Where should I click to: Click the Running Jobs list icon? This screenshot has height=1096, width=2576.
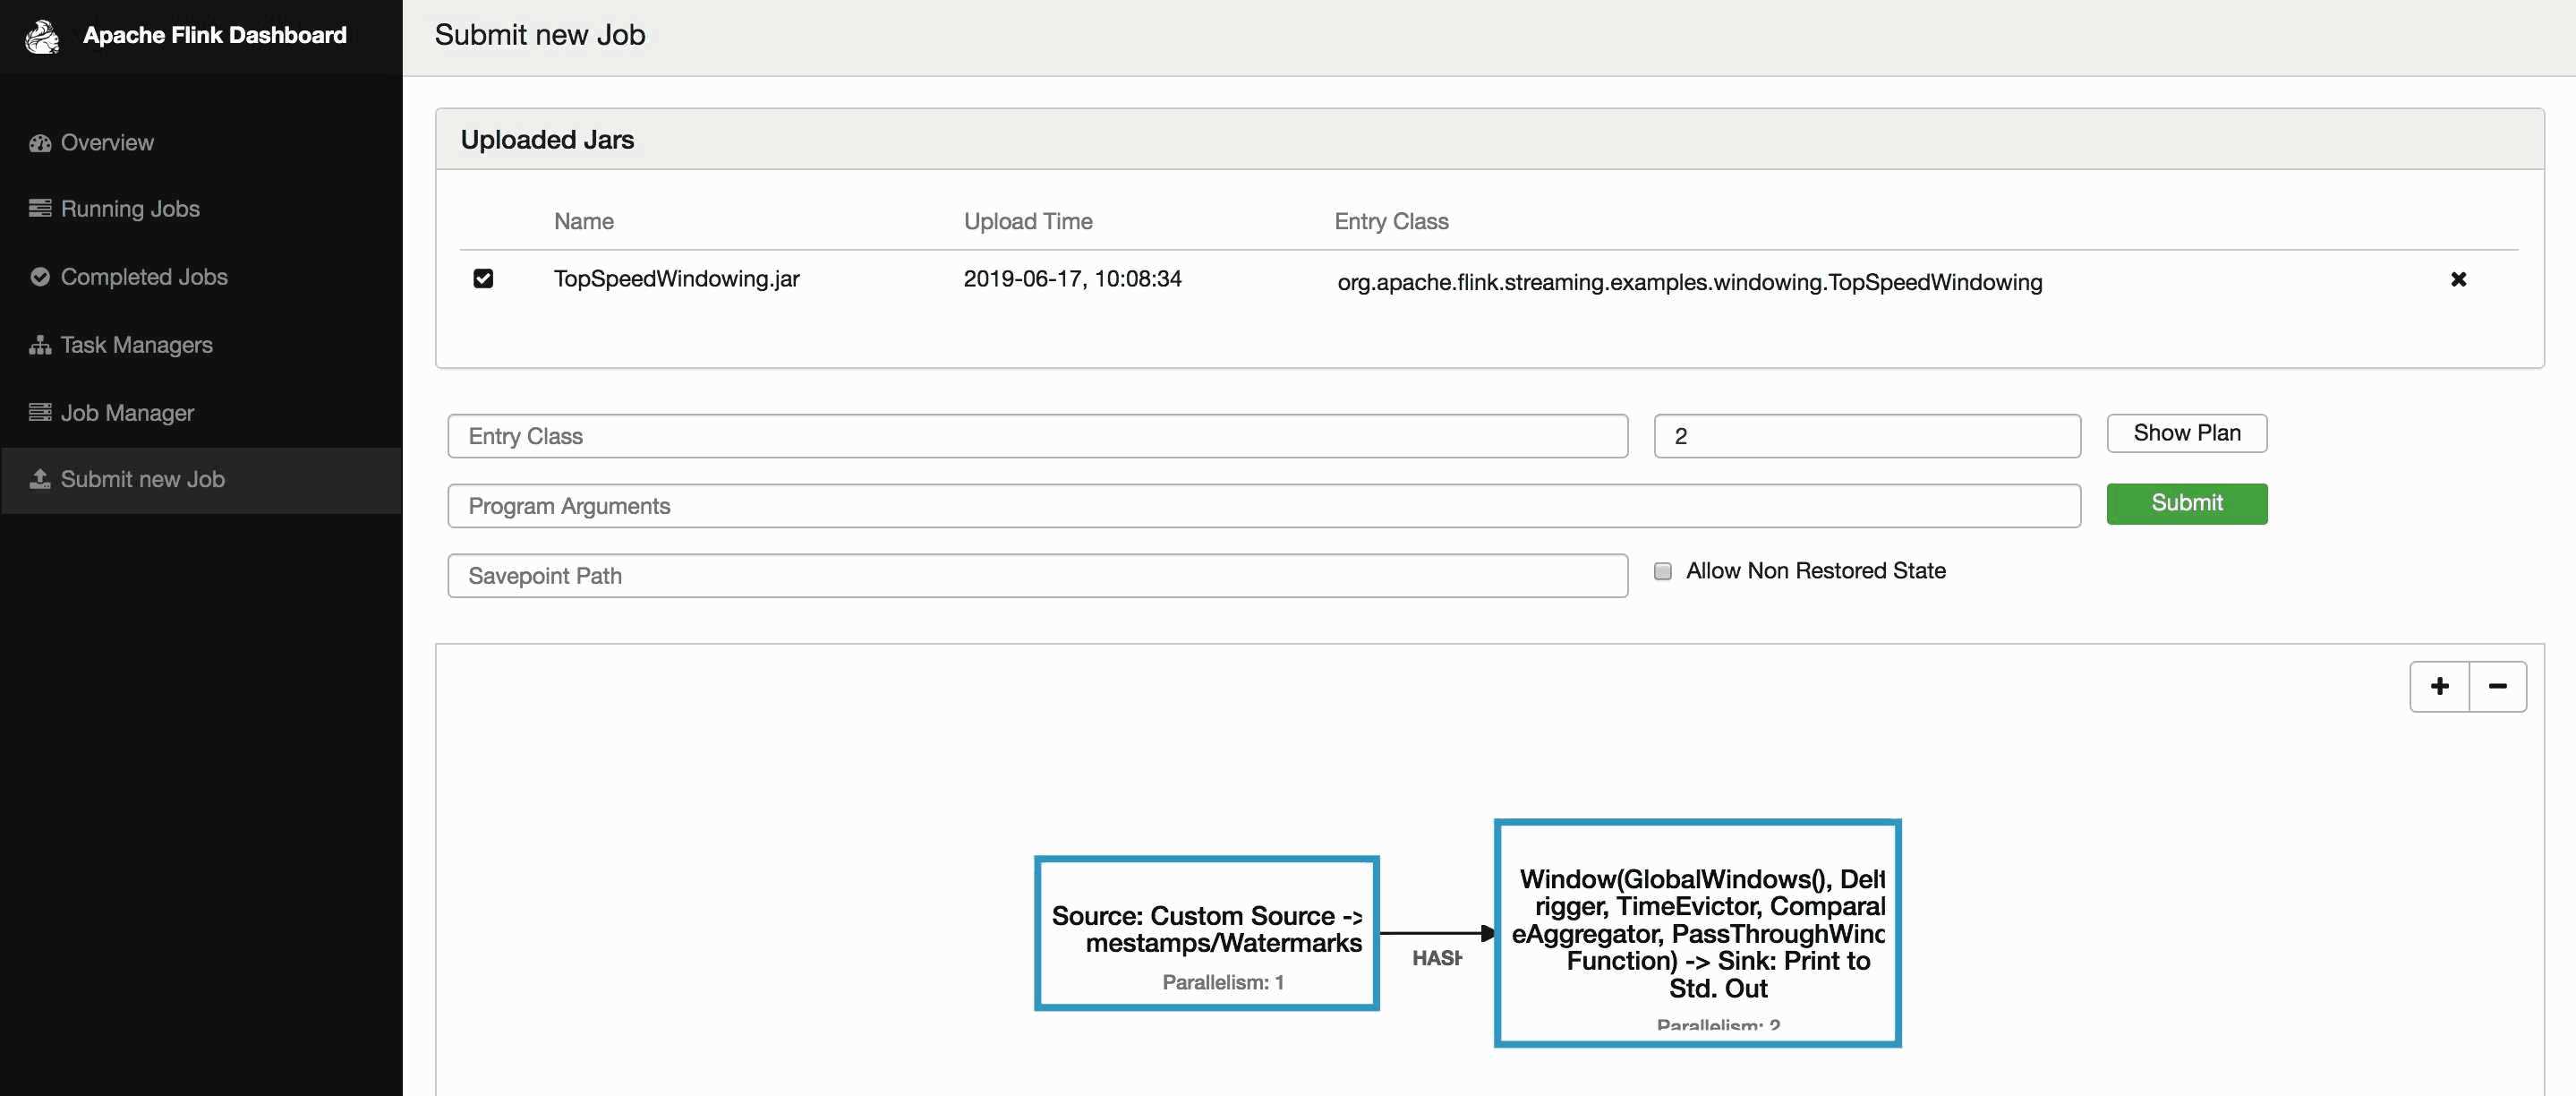pos(40,208)
